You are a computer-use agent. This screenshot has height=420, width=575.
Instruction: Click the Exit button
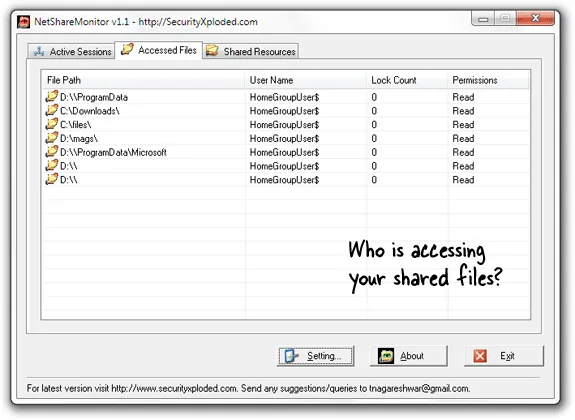(504, 356)
